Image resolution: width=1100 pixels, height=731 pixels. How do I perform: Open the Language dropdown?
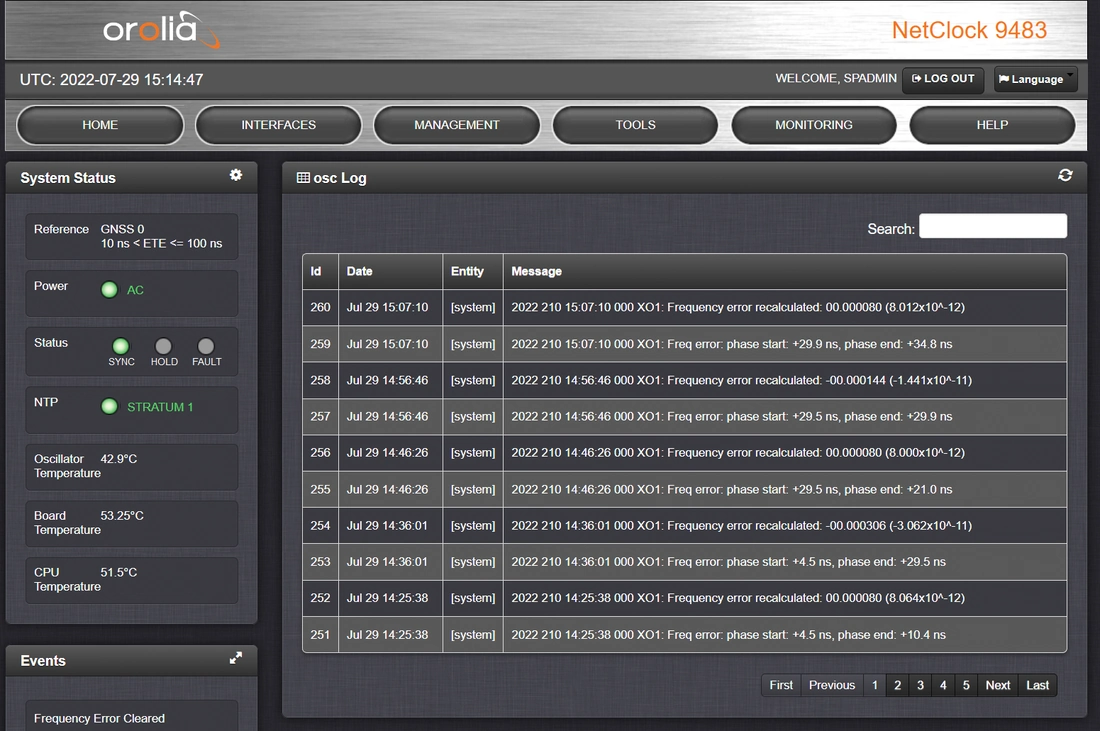pos(1035,79)
